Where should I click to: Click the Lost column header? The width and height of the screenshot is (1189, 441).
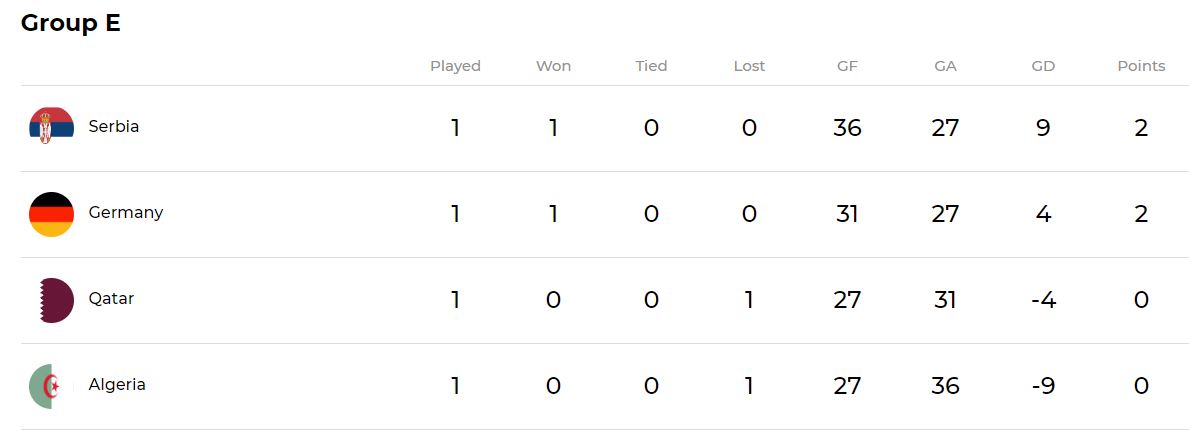click(749, 66)
